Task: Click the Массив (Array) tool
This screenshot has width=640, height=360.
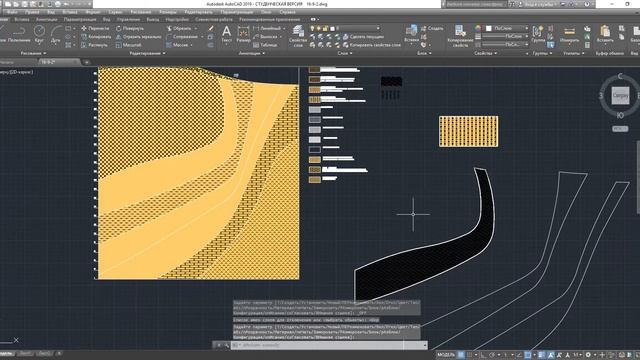Action: [177, 45]
